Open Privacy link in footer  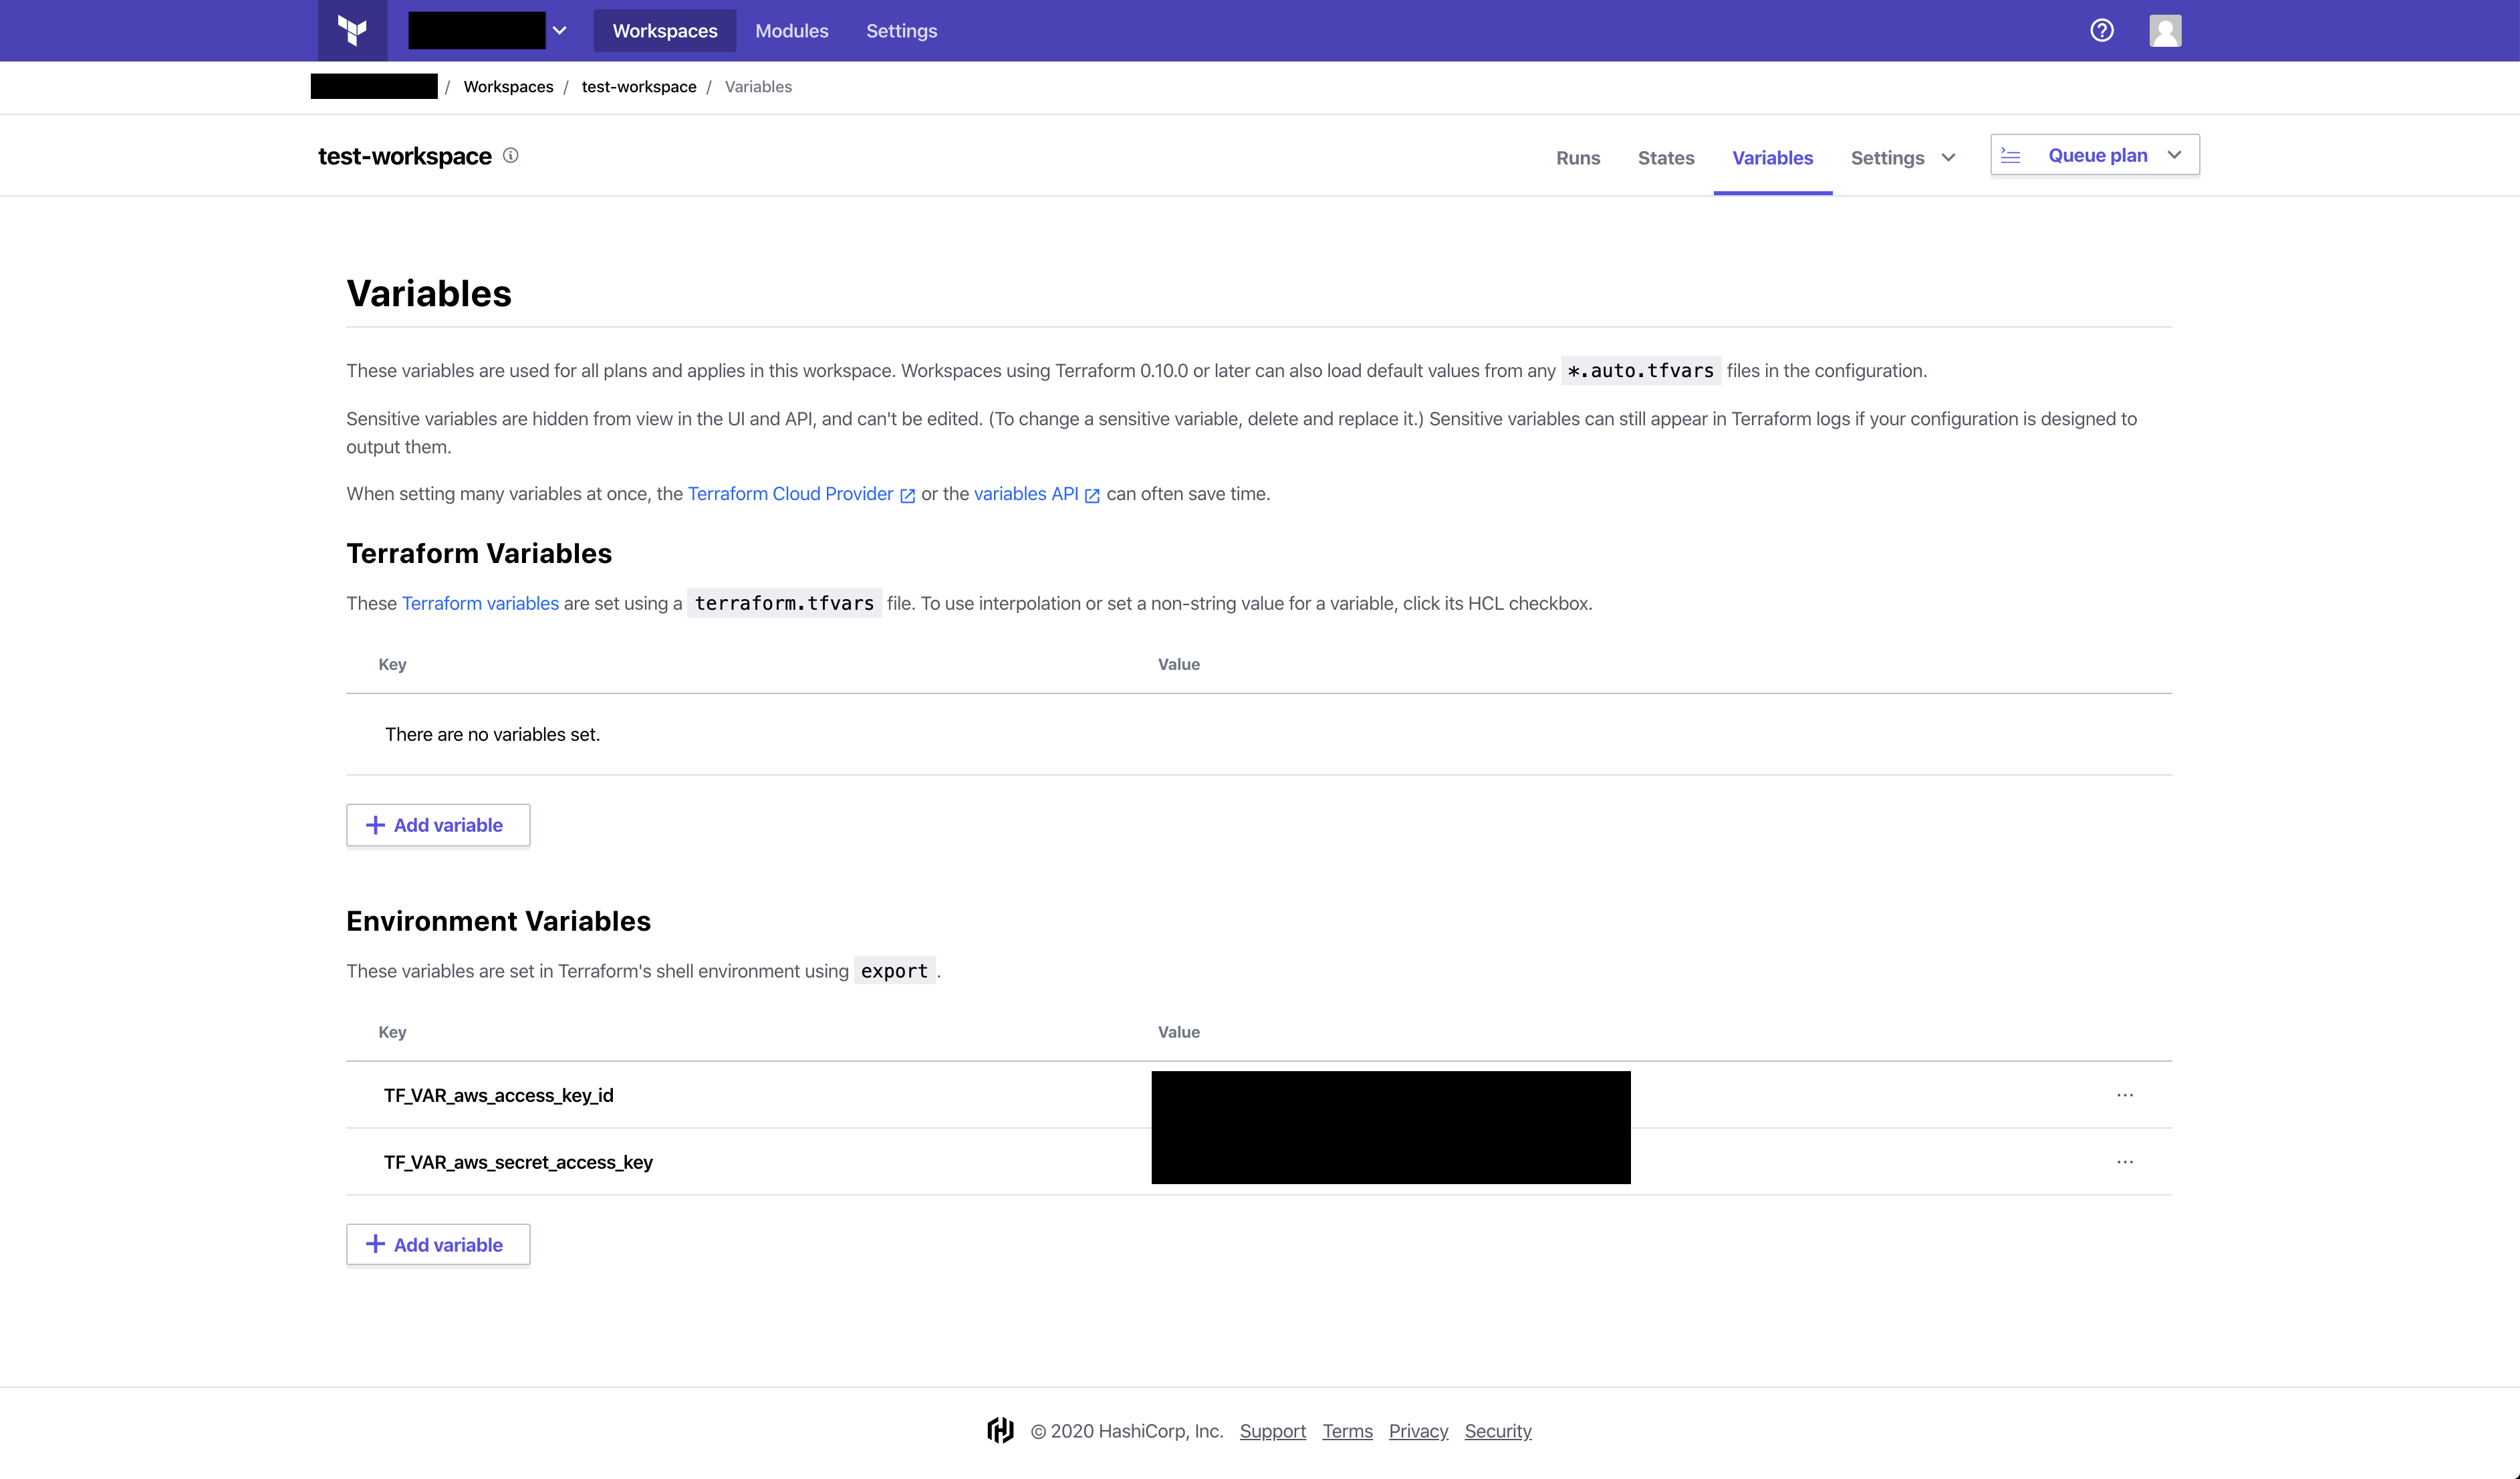pyautogui.click(x=1418, y=1431)
